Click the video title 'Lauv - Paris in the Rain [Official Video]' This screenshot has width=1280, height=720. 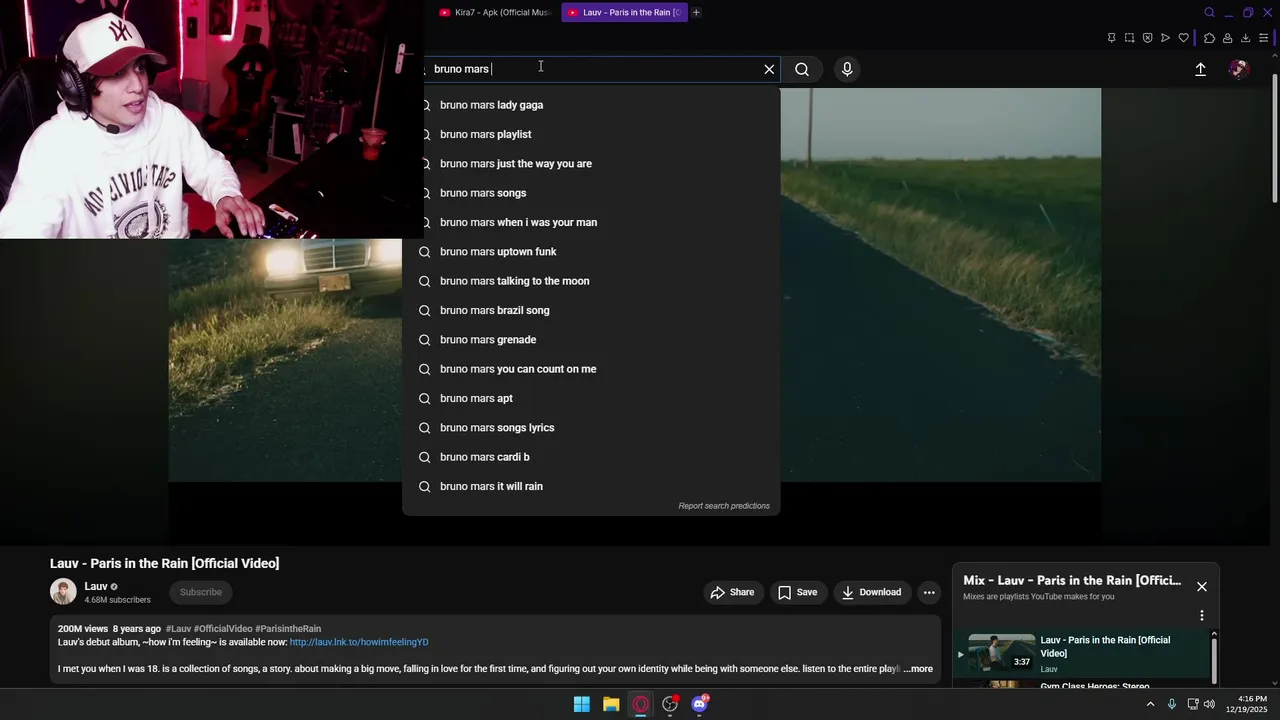click(165, 564)
